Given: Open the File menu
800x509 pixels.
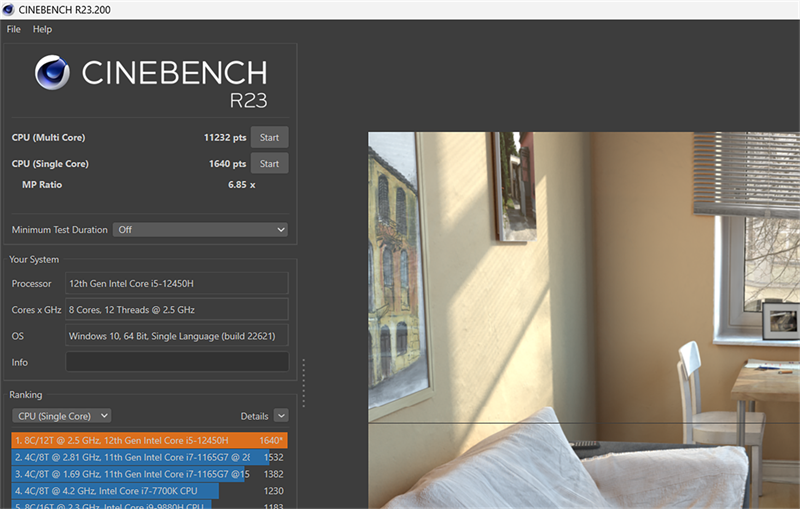Looking at the screenshot, I should coord(13,29).
